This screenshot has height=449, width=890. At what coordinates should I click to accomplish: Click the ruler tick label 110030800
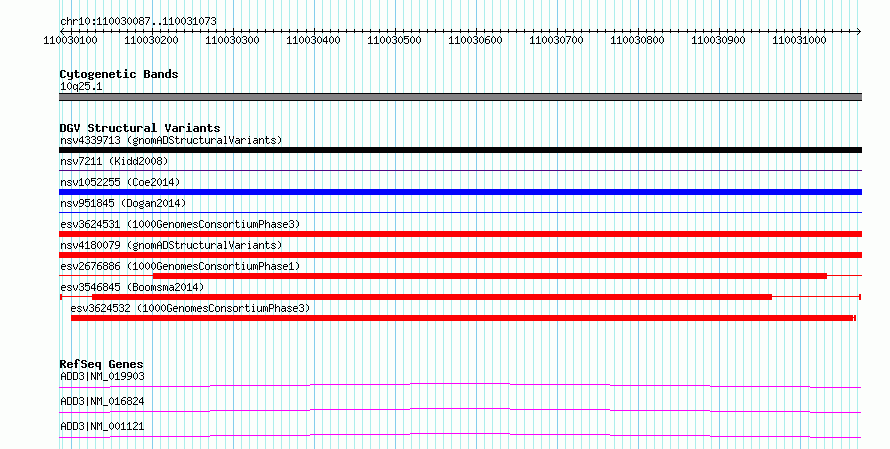pos(637,40)
